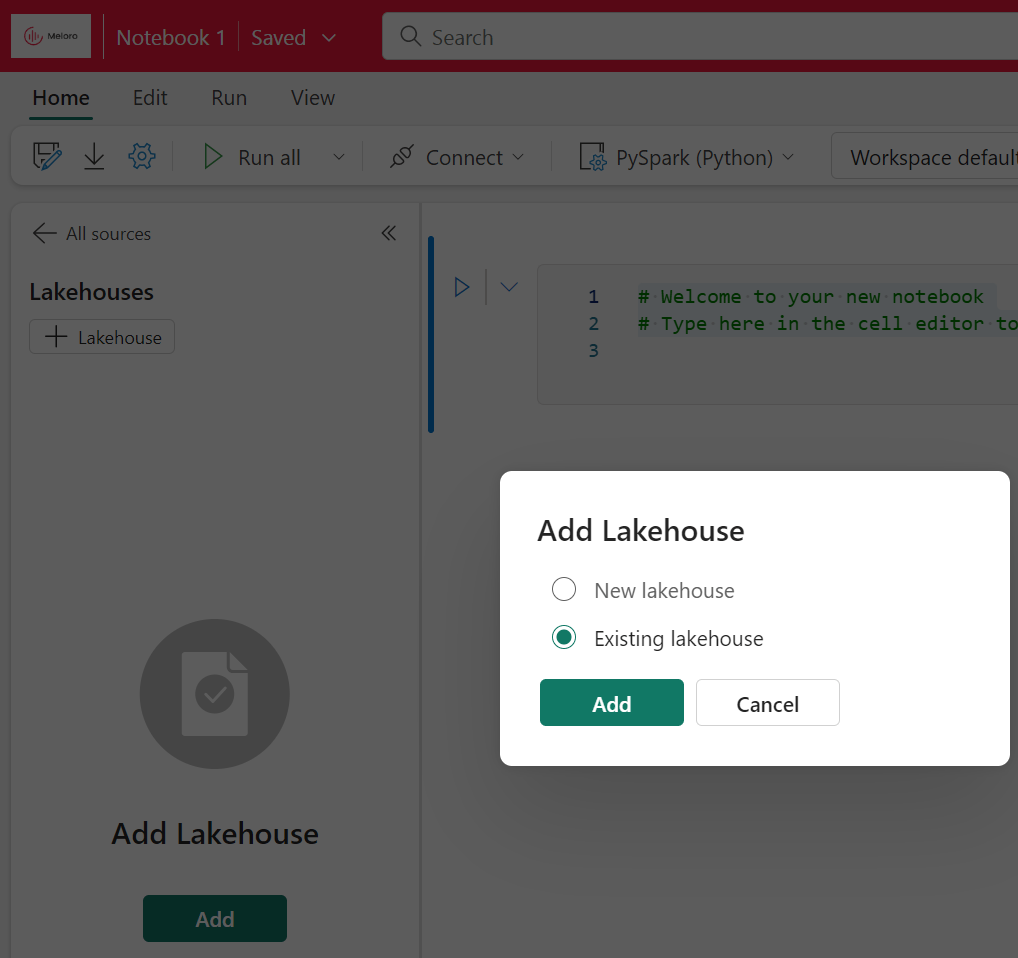Collapse the Lakehouses side panel

tap(389, 233)
